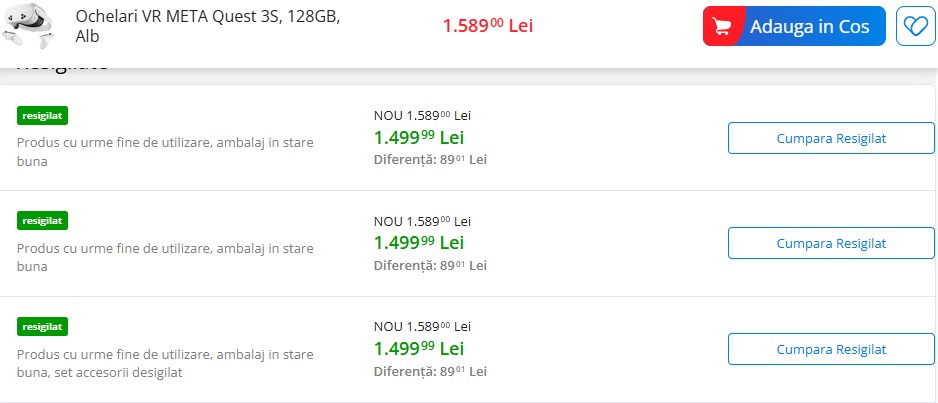Image resolution: width=938 pixels, height=403 pixels.
Task: Click the first offer's Diferență 89 Lei label
Action: (430, 160)
